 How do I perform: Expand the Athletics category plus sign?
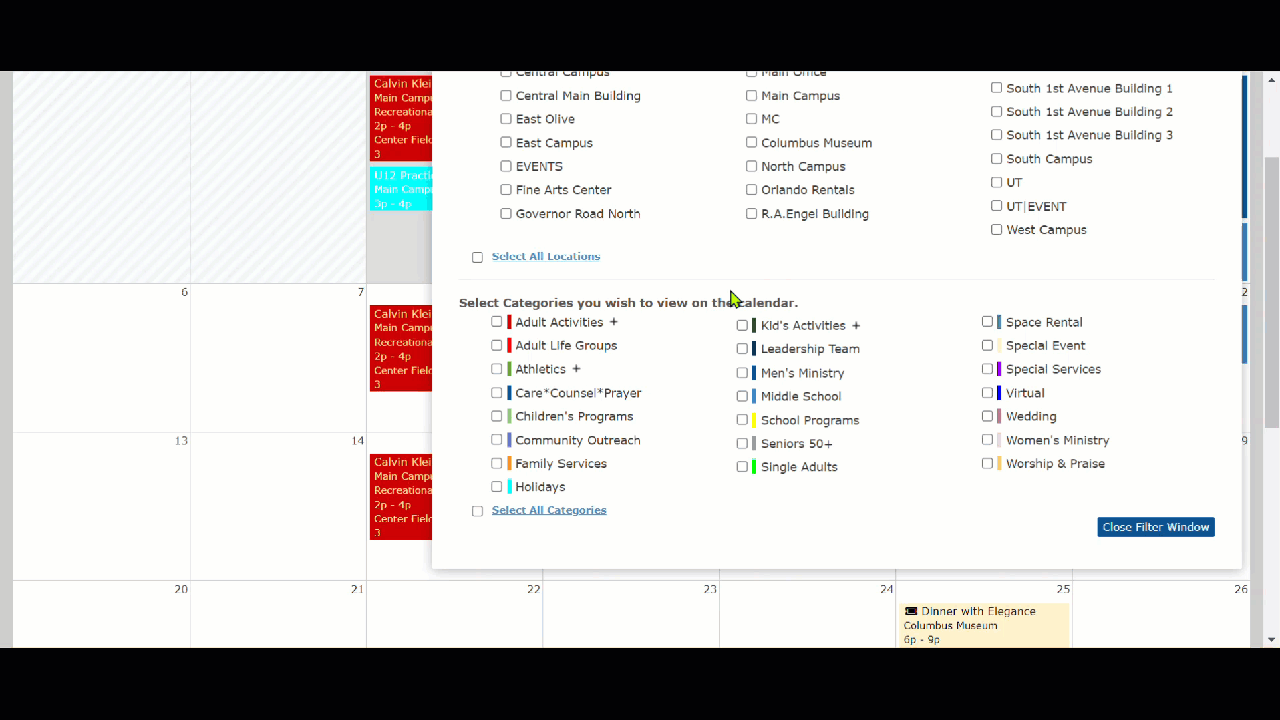(x=576, y=369)
